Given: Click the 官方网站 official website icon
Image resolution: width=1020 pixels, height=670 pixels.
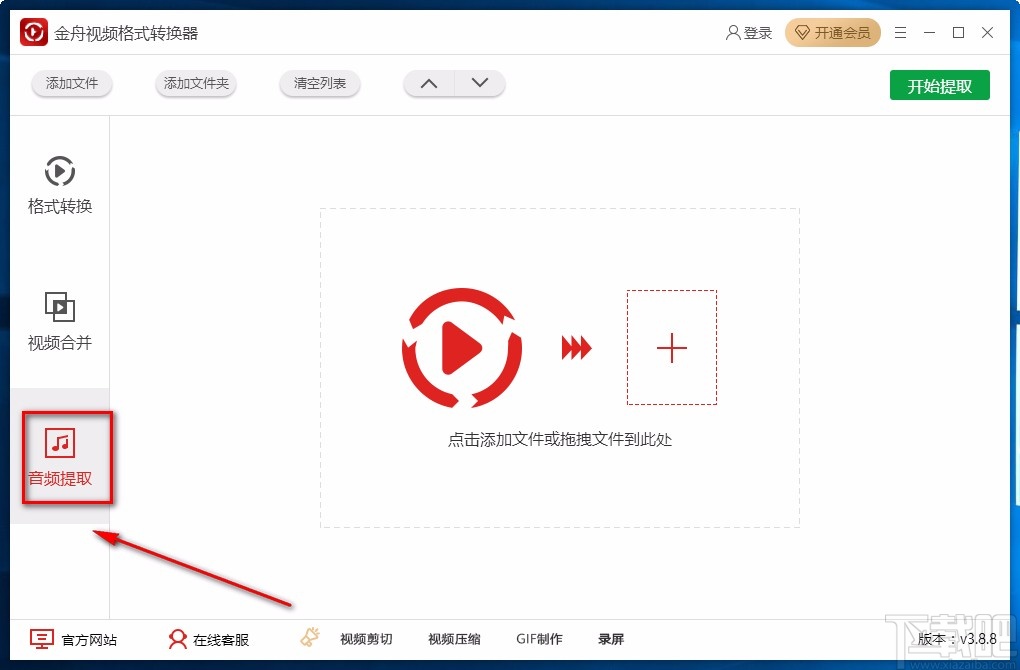Looking at the screenshot, I should (x=42, y=639).
